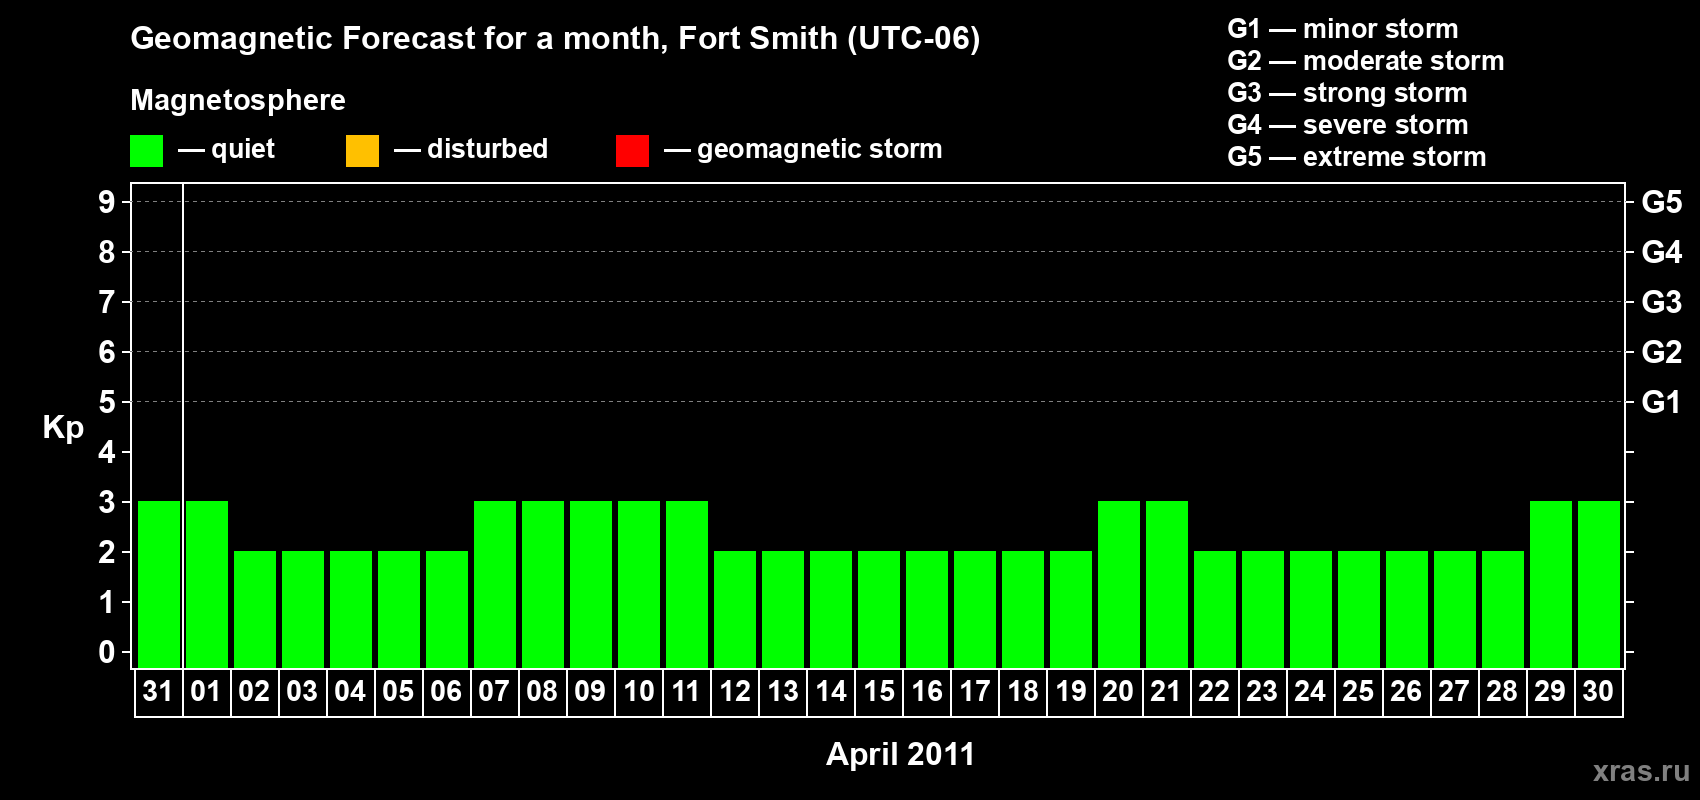Image resolution: width=1700 pixels, height=800 pixels.
Task: Click the Kp value 0 on the left axis
Action: point(107,652)
